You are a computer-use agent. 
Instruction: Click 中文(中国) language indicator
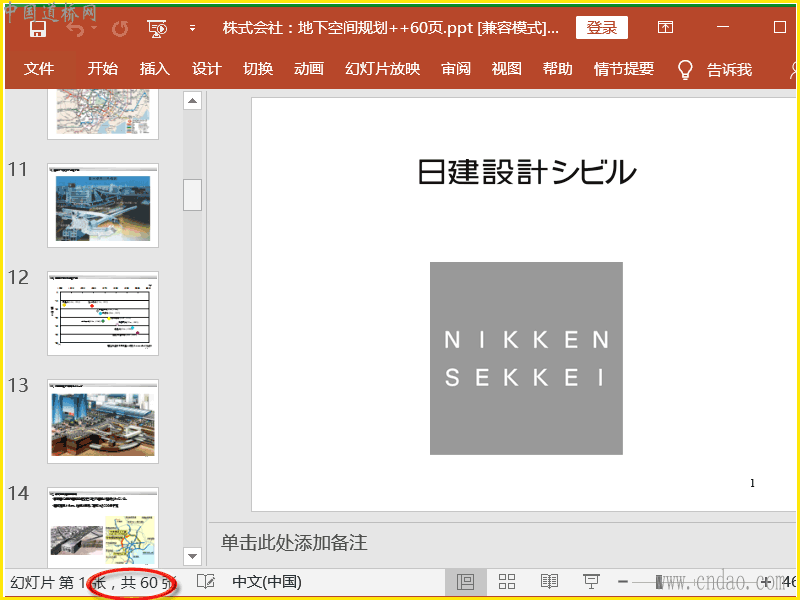pos(266,582)
